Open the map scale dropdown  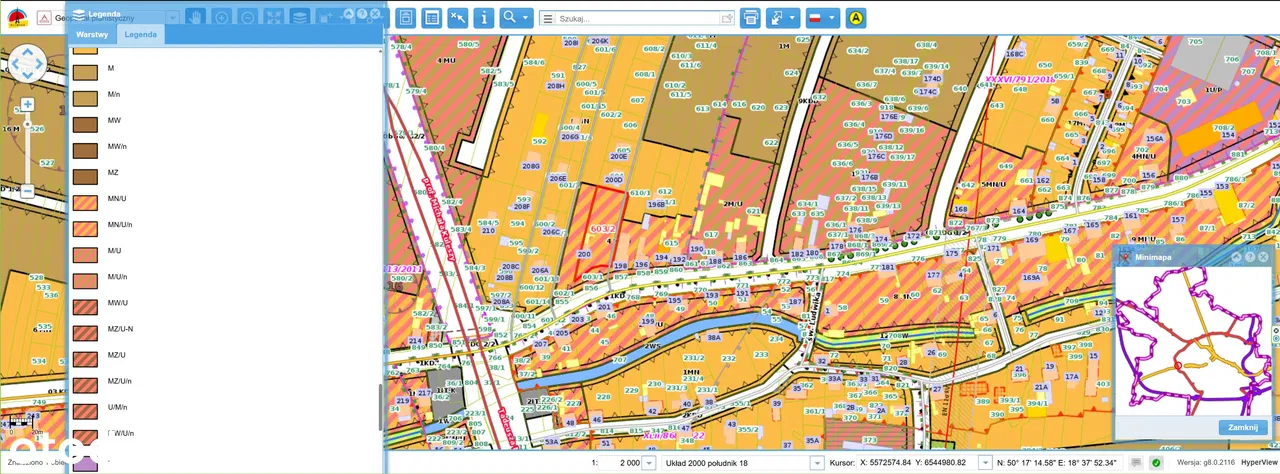coord(648,463)
